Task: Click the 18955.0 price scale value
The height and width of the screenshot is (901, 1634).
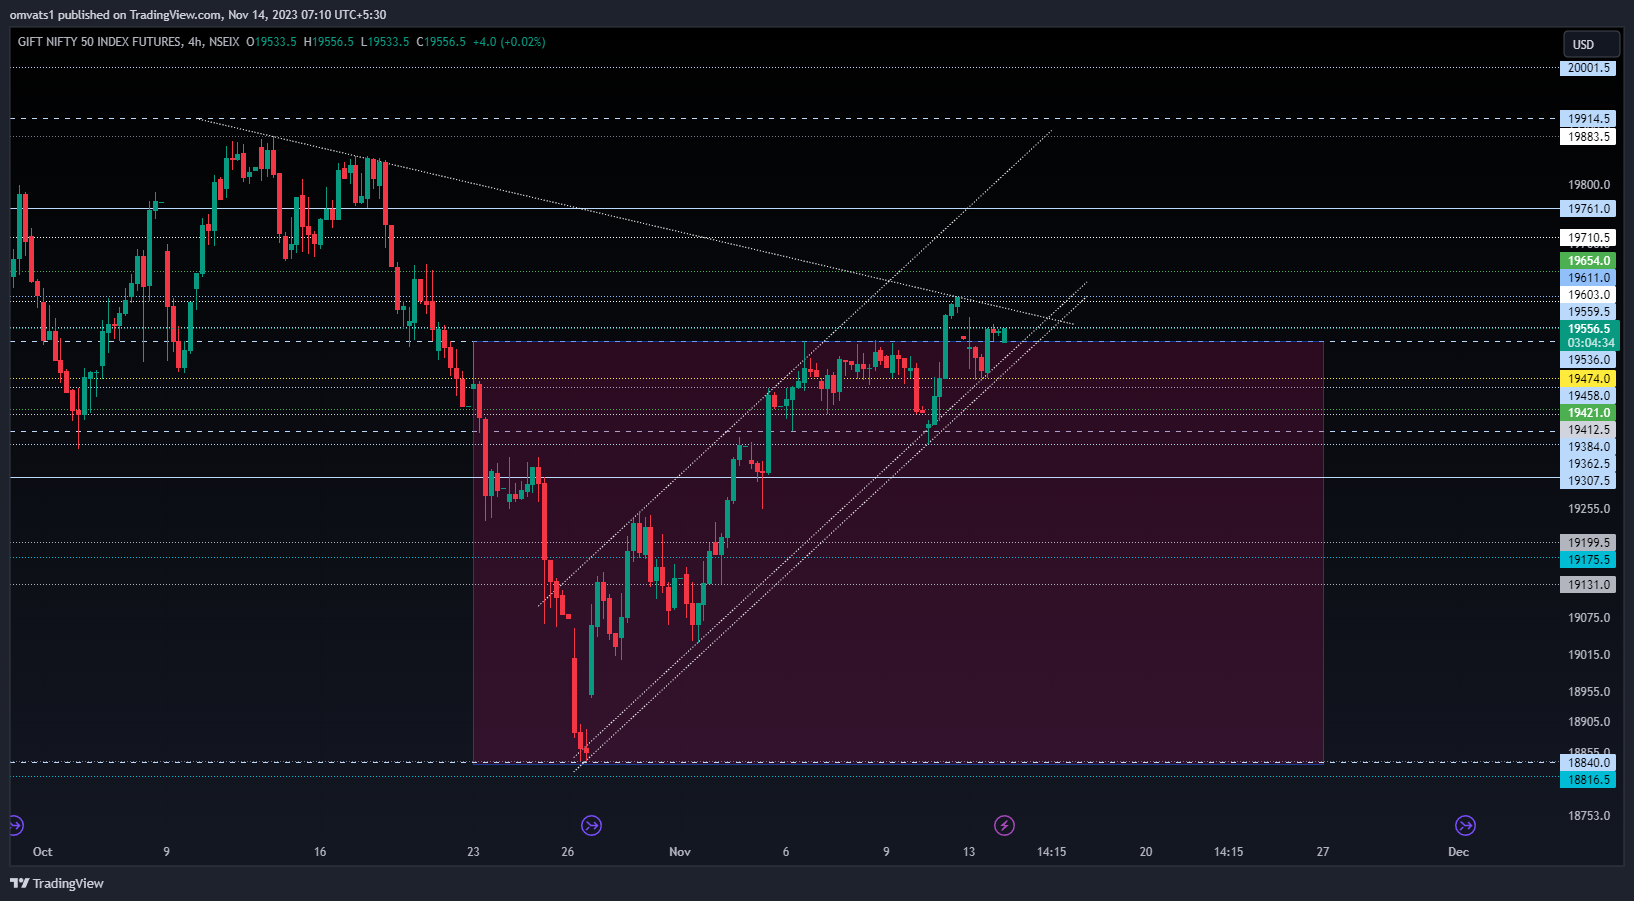Action: pyautogui.click(x=1589, y=692)
